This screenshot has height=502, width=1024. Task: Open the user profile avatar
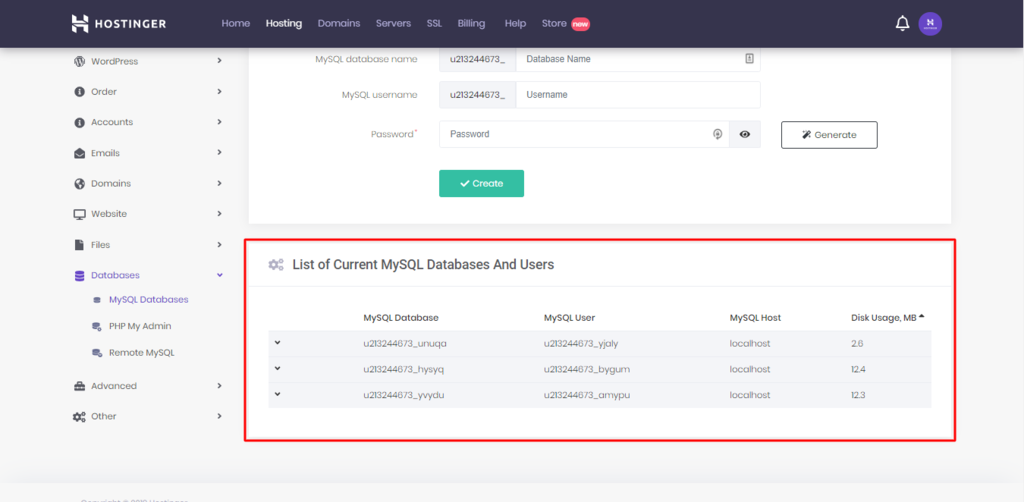coord(930,24)
